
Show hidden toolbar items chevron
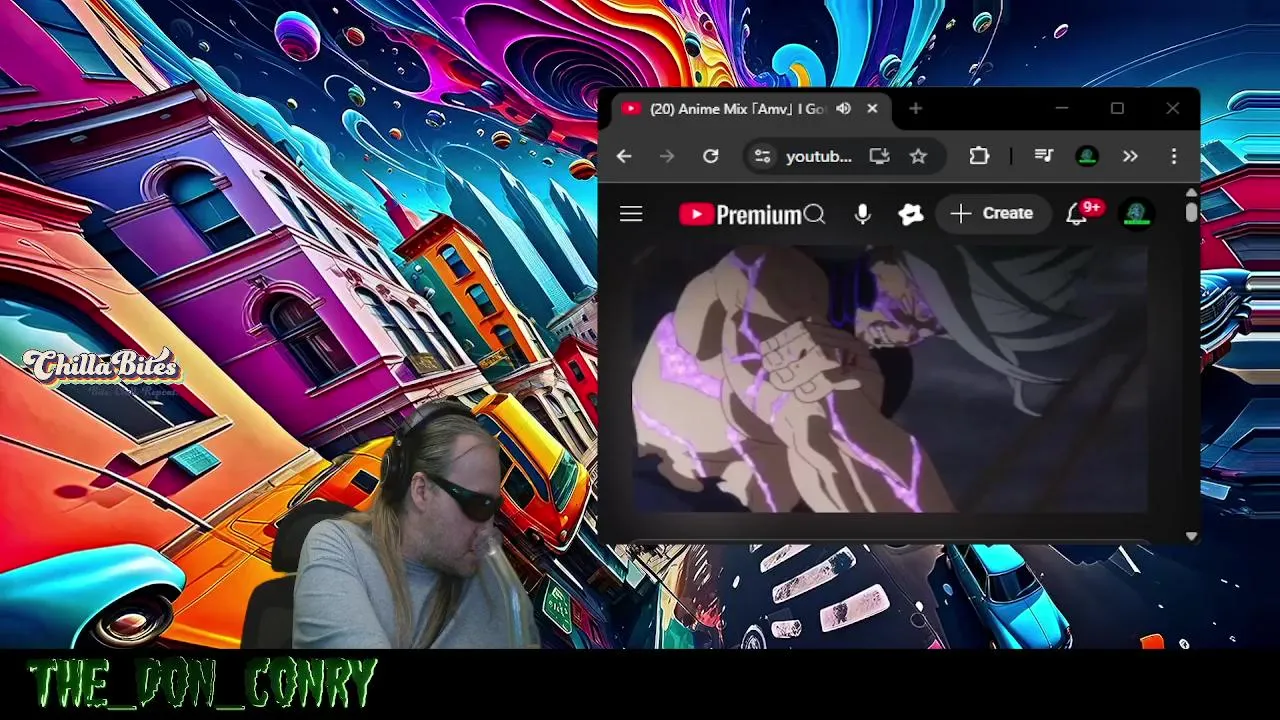[1130, 156]
